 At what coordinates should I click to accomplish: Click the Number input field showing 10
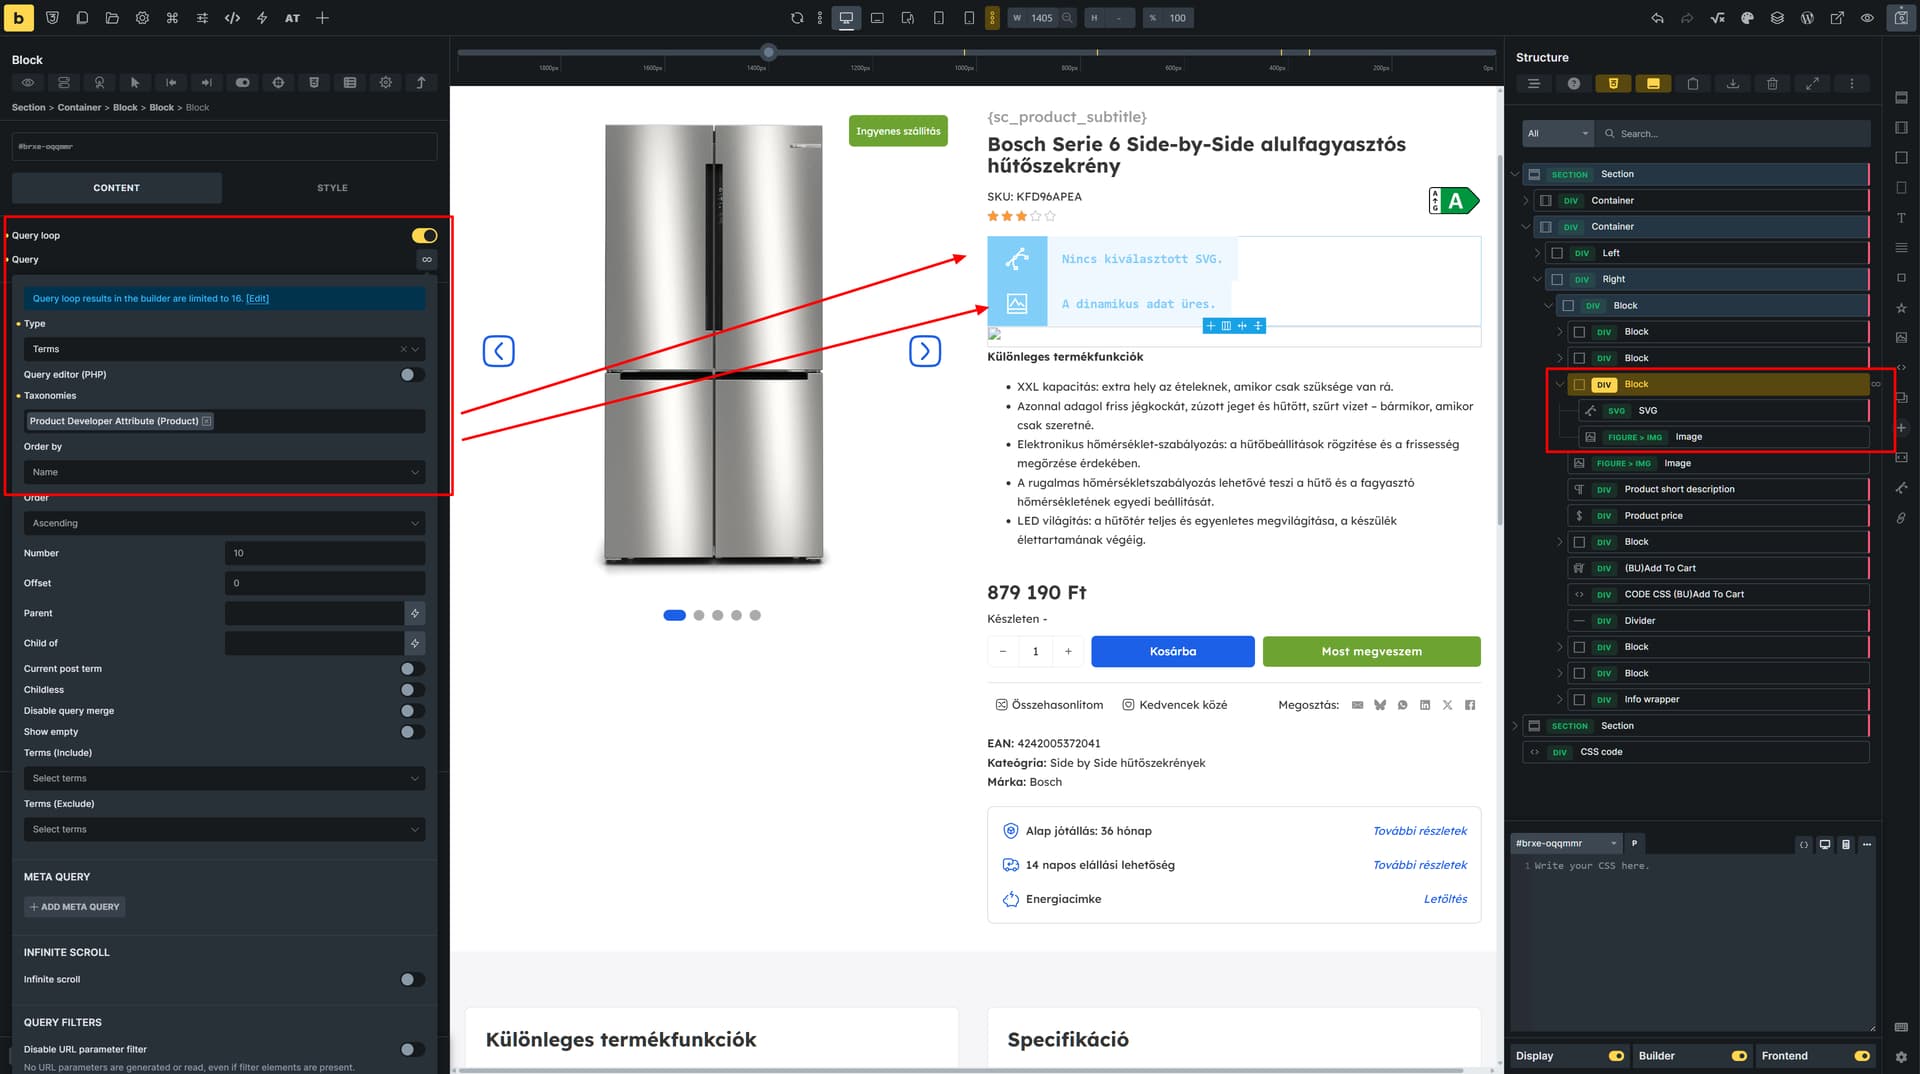coord(325,553)
